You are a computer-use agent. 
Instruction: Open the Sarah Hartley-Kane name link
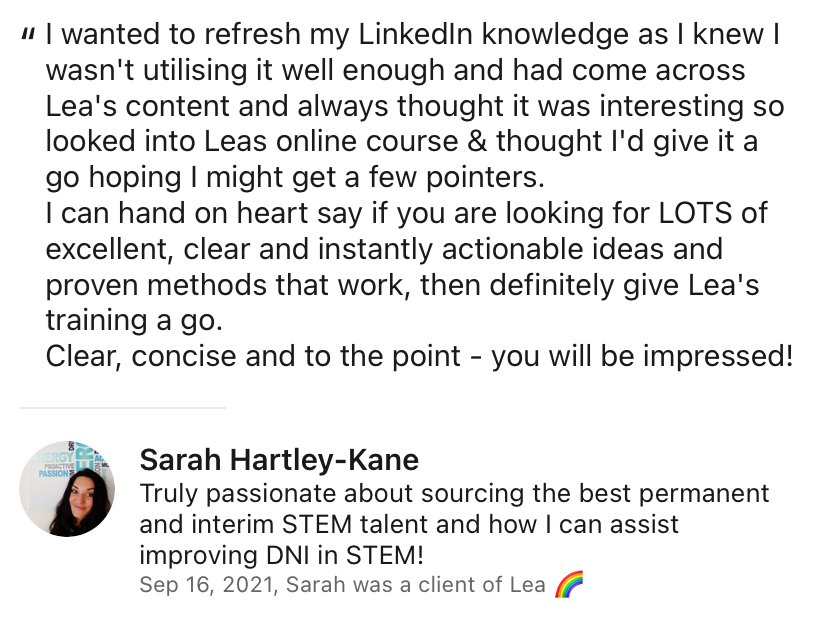[279, 460]
